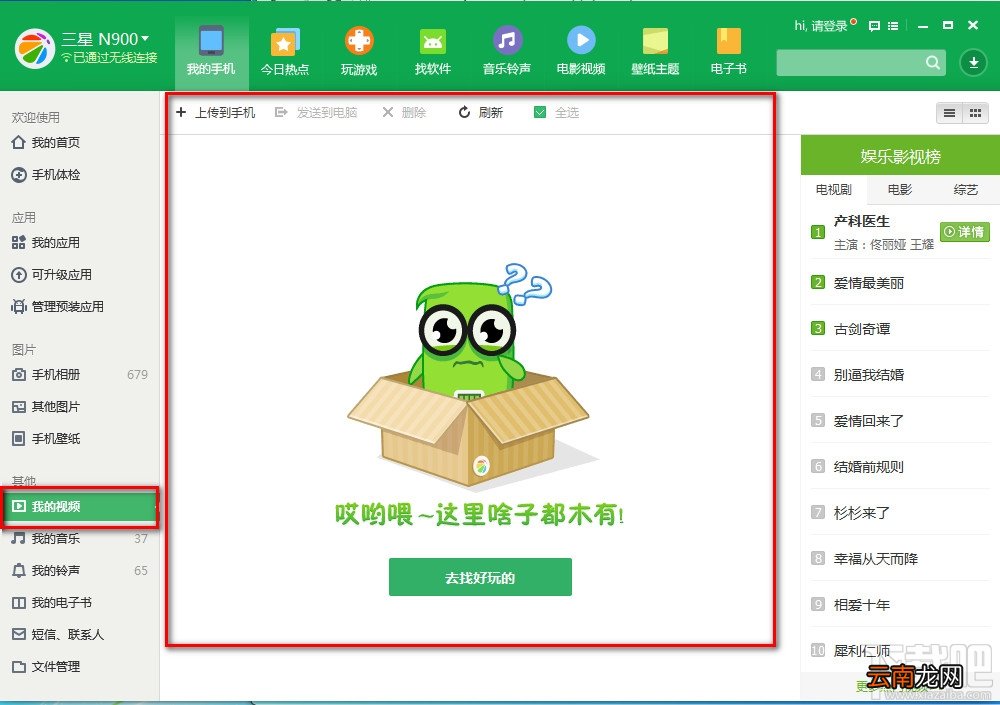
Task: Open the 我的手机 phone tab
Action: tap(211, 53)
